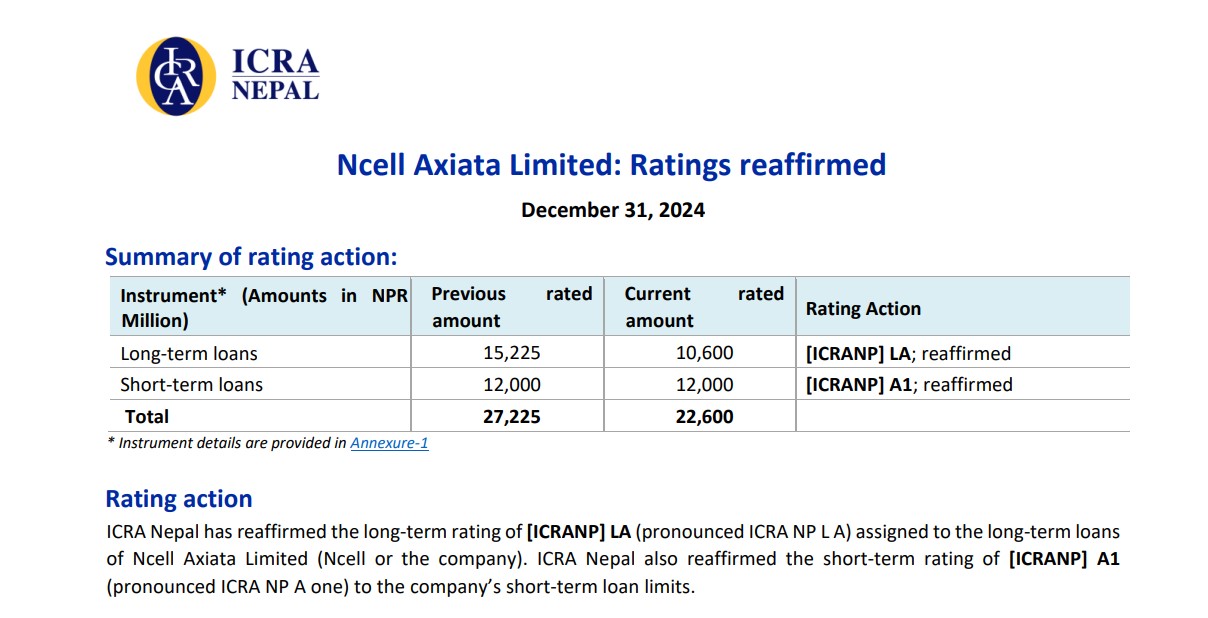Viewport: 1208px width, 618px height.
Task: Select the Previous rated amount header
Action: [x=510, y=307]
